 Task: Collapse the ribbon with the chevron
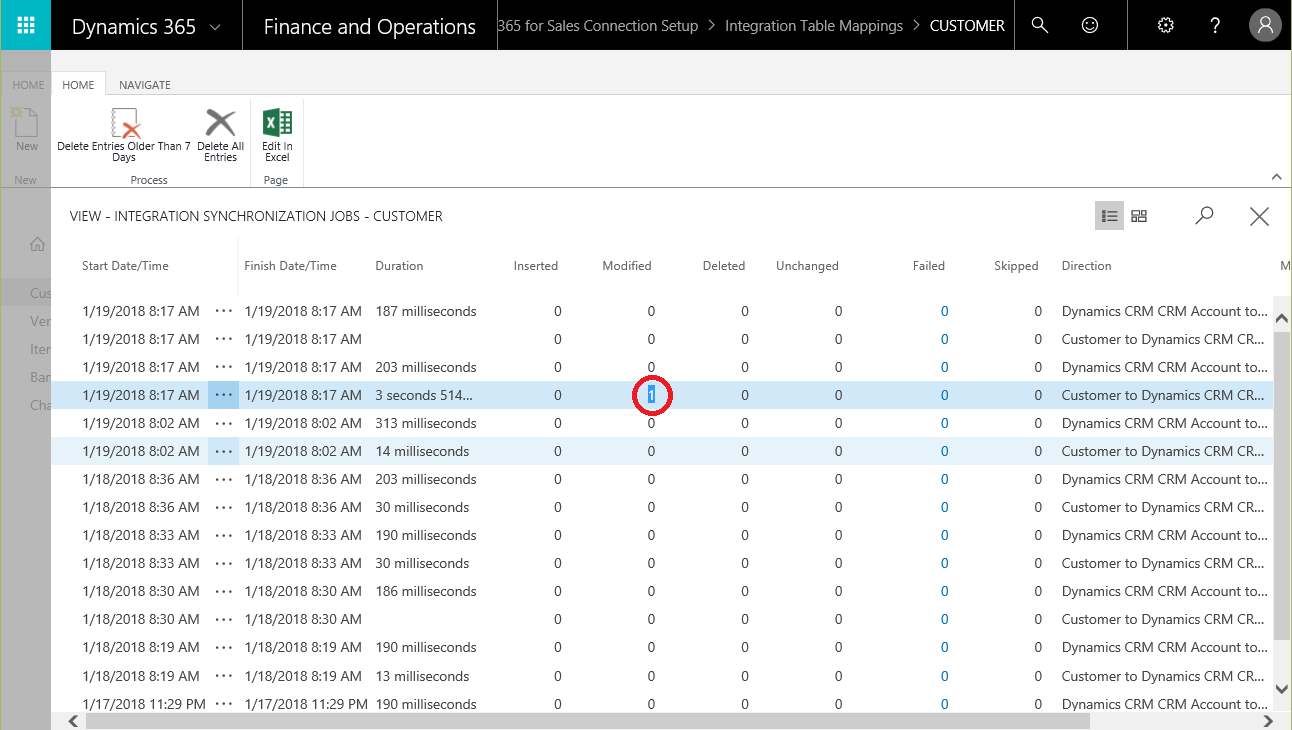coord(1276,177)
